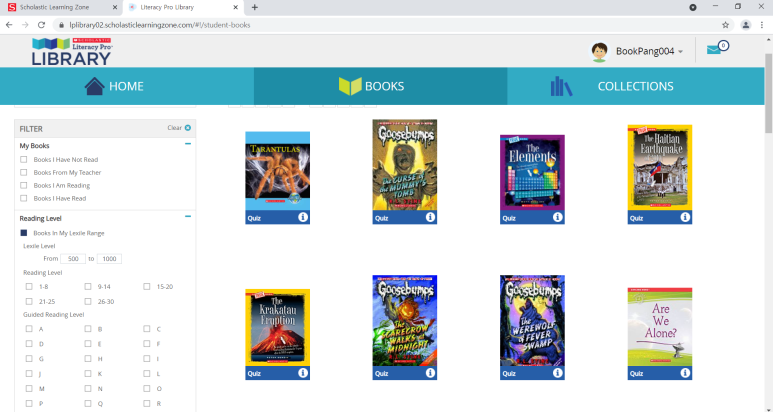Click Quiz under The Elements
The height and width of the screenshot is (412, 773).
coord(509,218)
